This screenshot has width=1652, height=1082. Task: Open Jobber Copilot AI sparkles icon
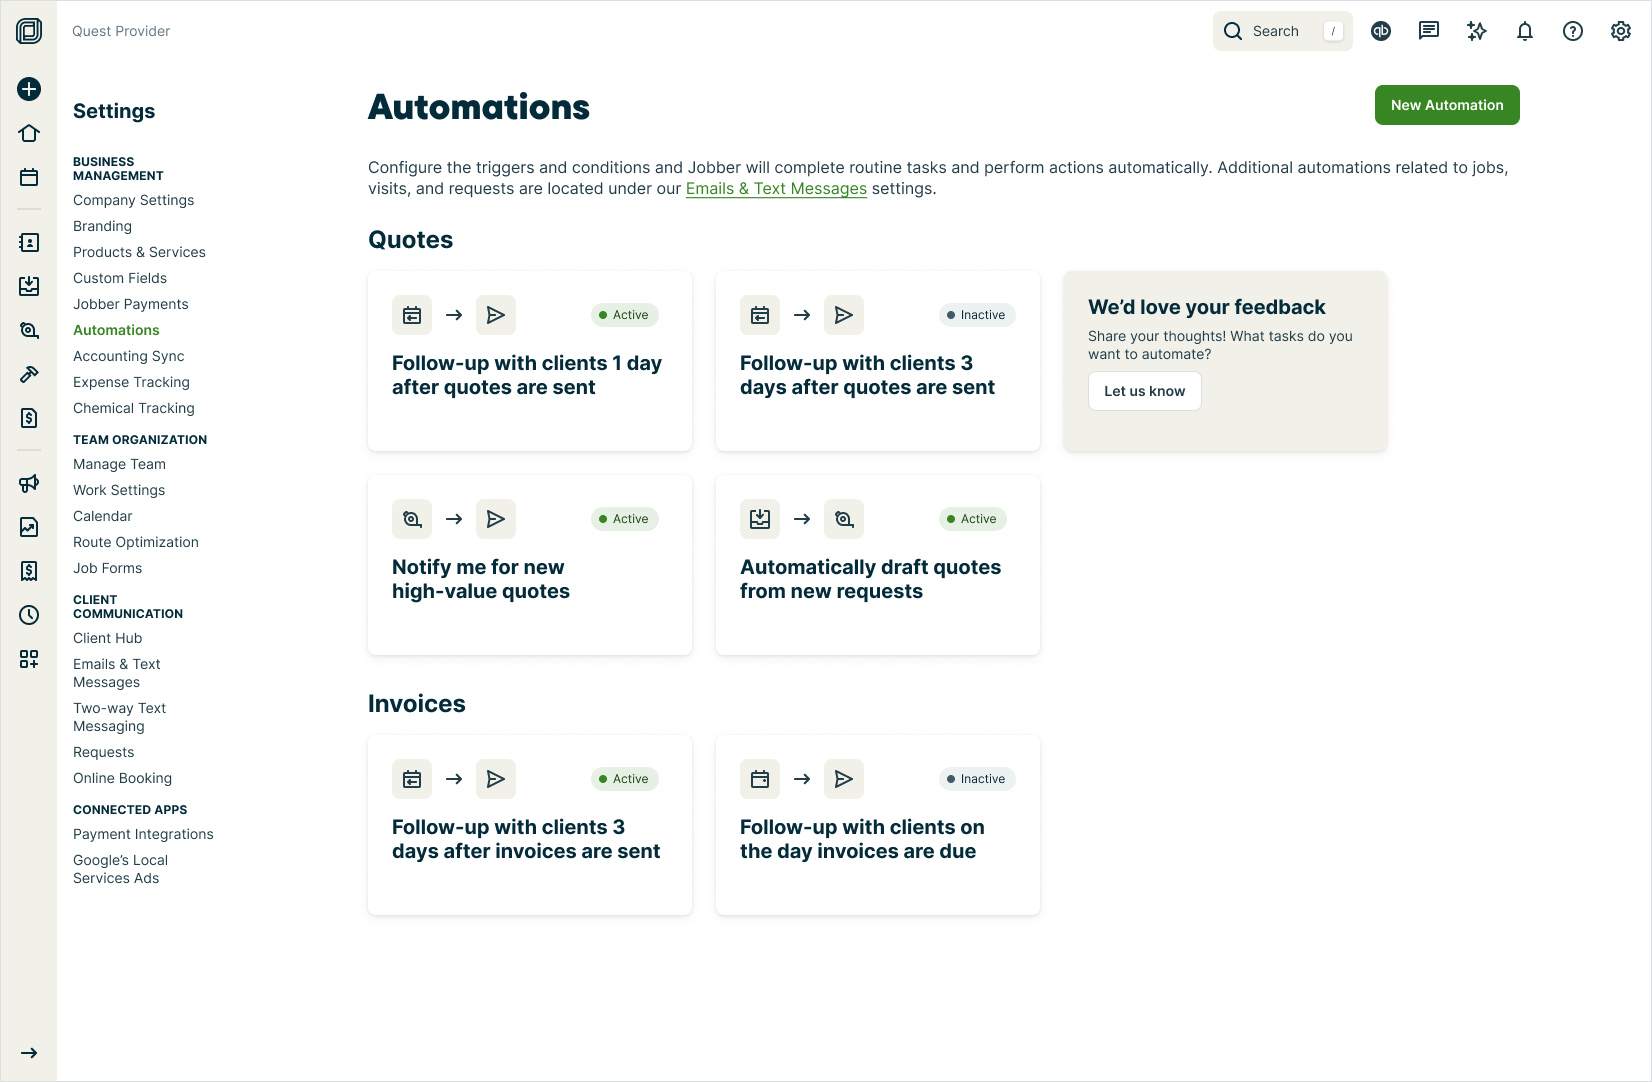(1476, 31)
